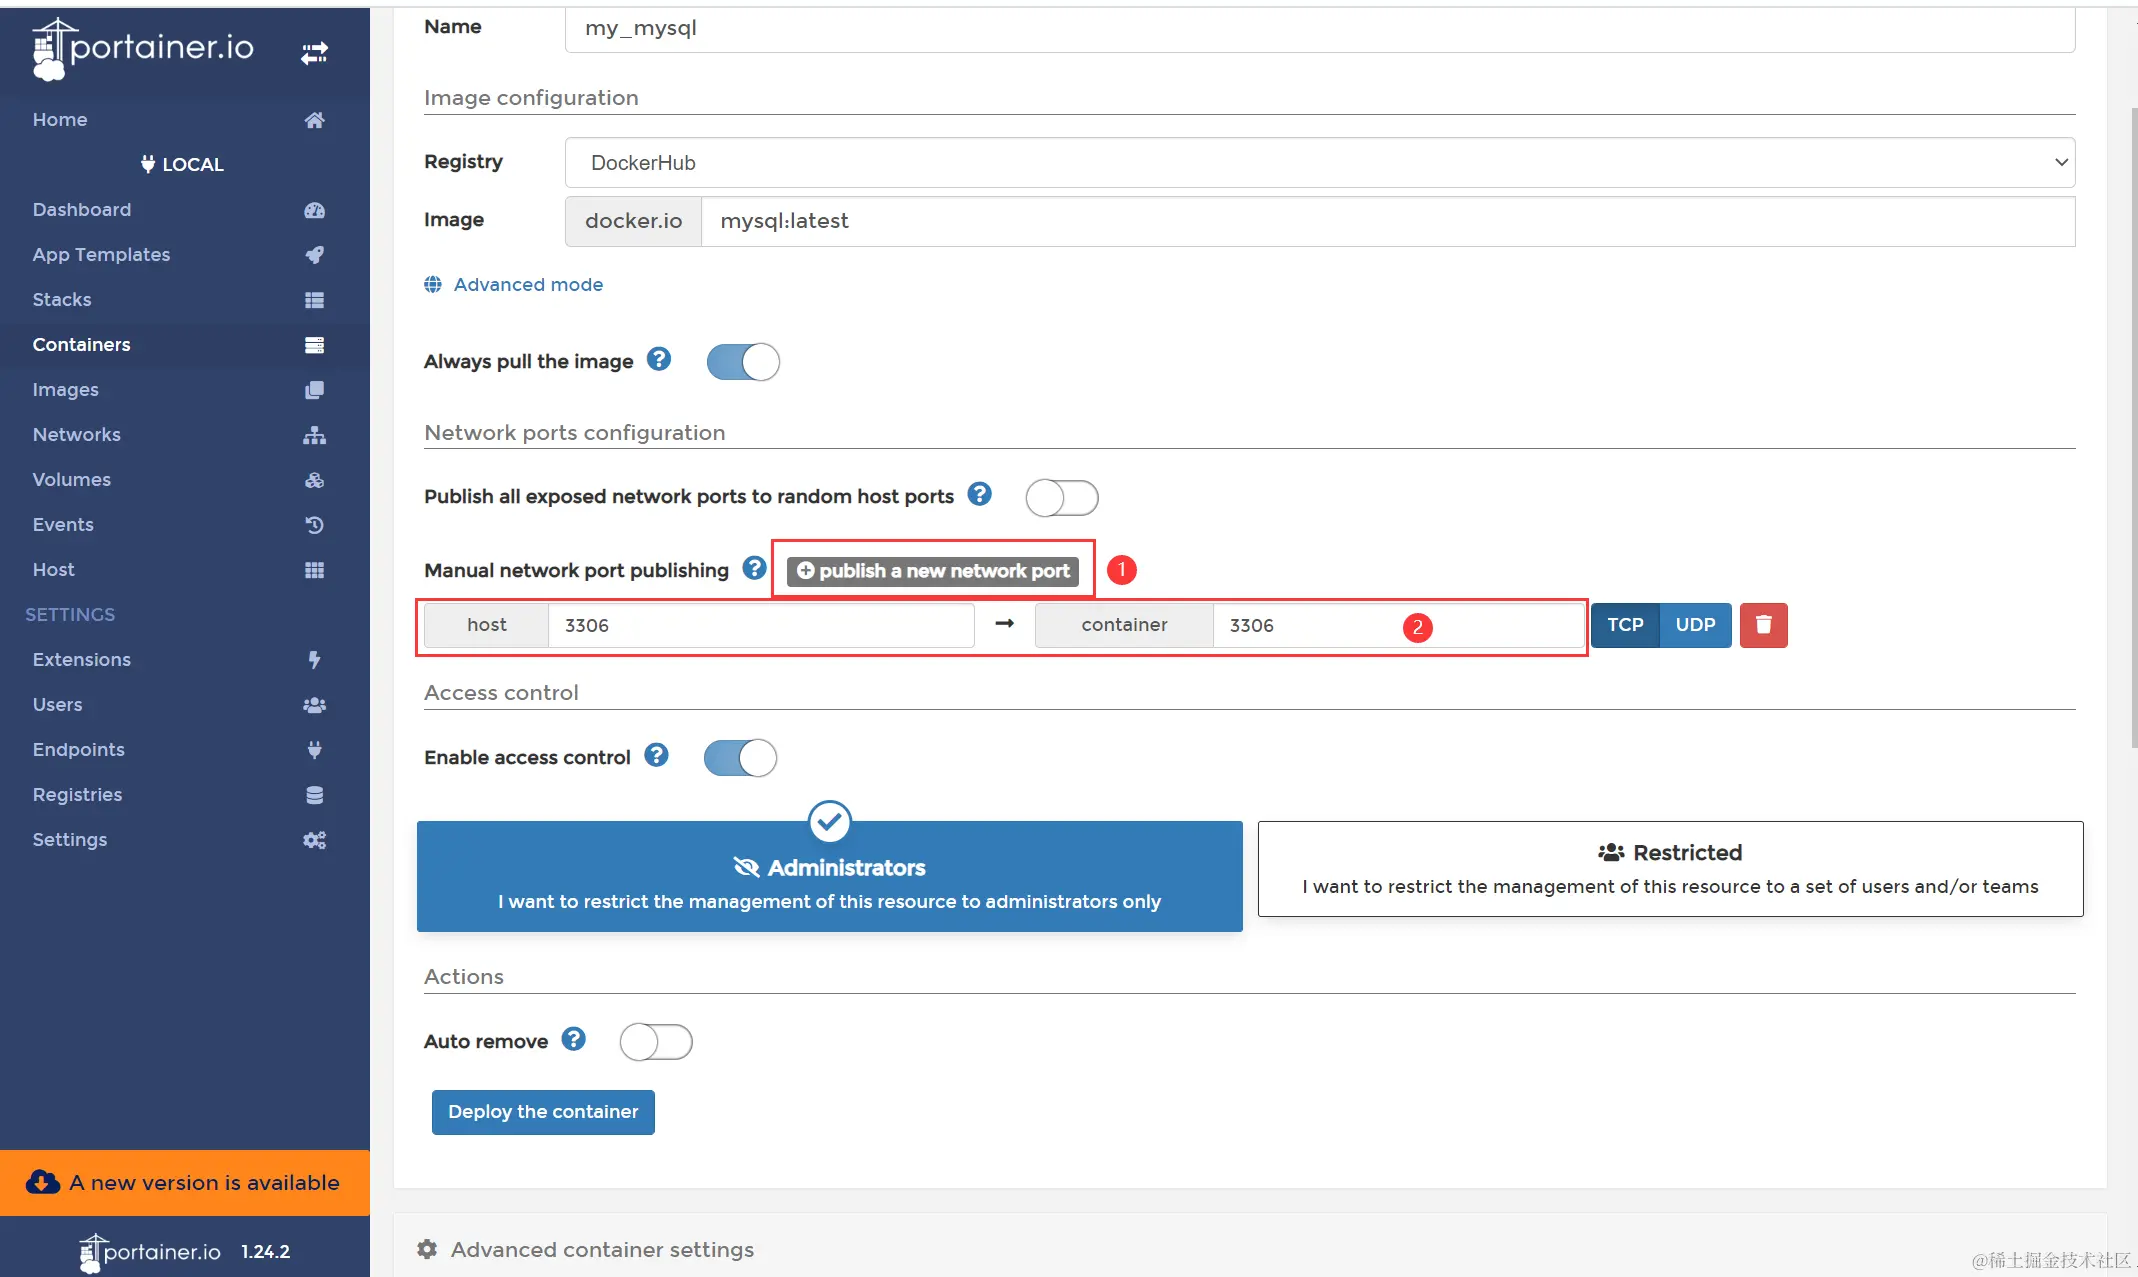Viewport: 2138px width, 1277px height.
Task: Click the host port input field
Action: coord(760,626)
